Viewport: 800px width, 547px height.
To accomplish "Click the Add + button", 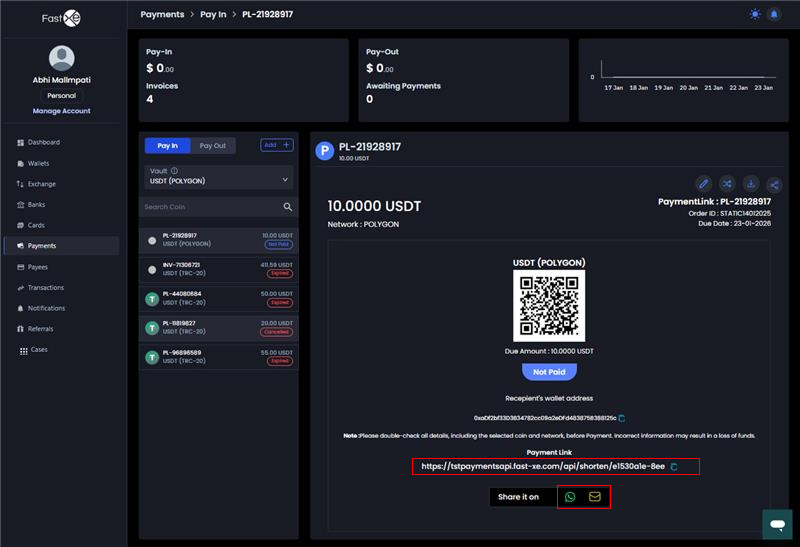I will point(277,145).
